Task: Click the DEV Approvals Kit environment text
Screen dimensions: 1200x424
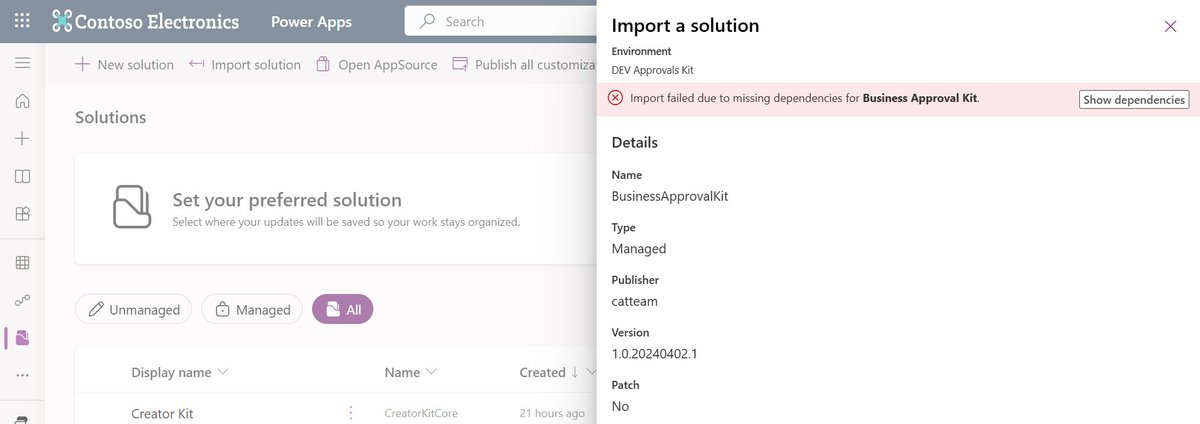Action: point(652,70)
